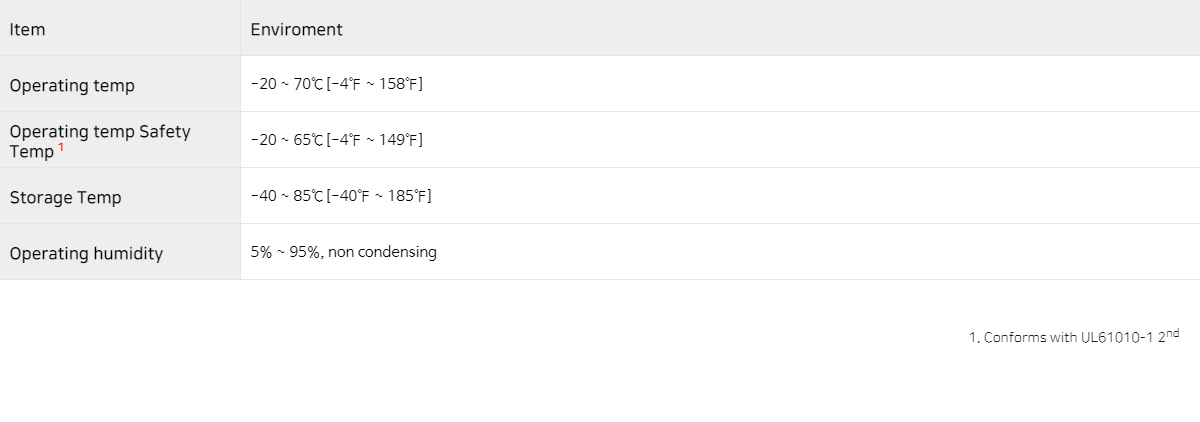1200x422 pixels.
Task: Click the [-4°F ~ 158°F] Fahrenheit range
Action: coord(375,84)
